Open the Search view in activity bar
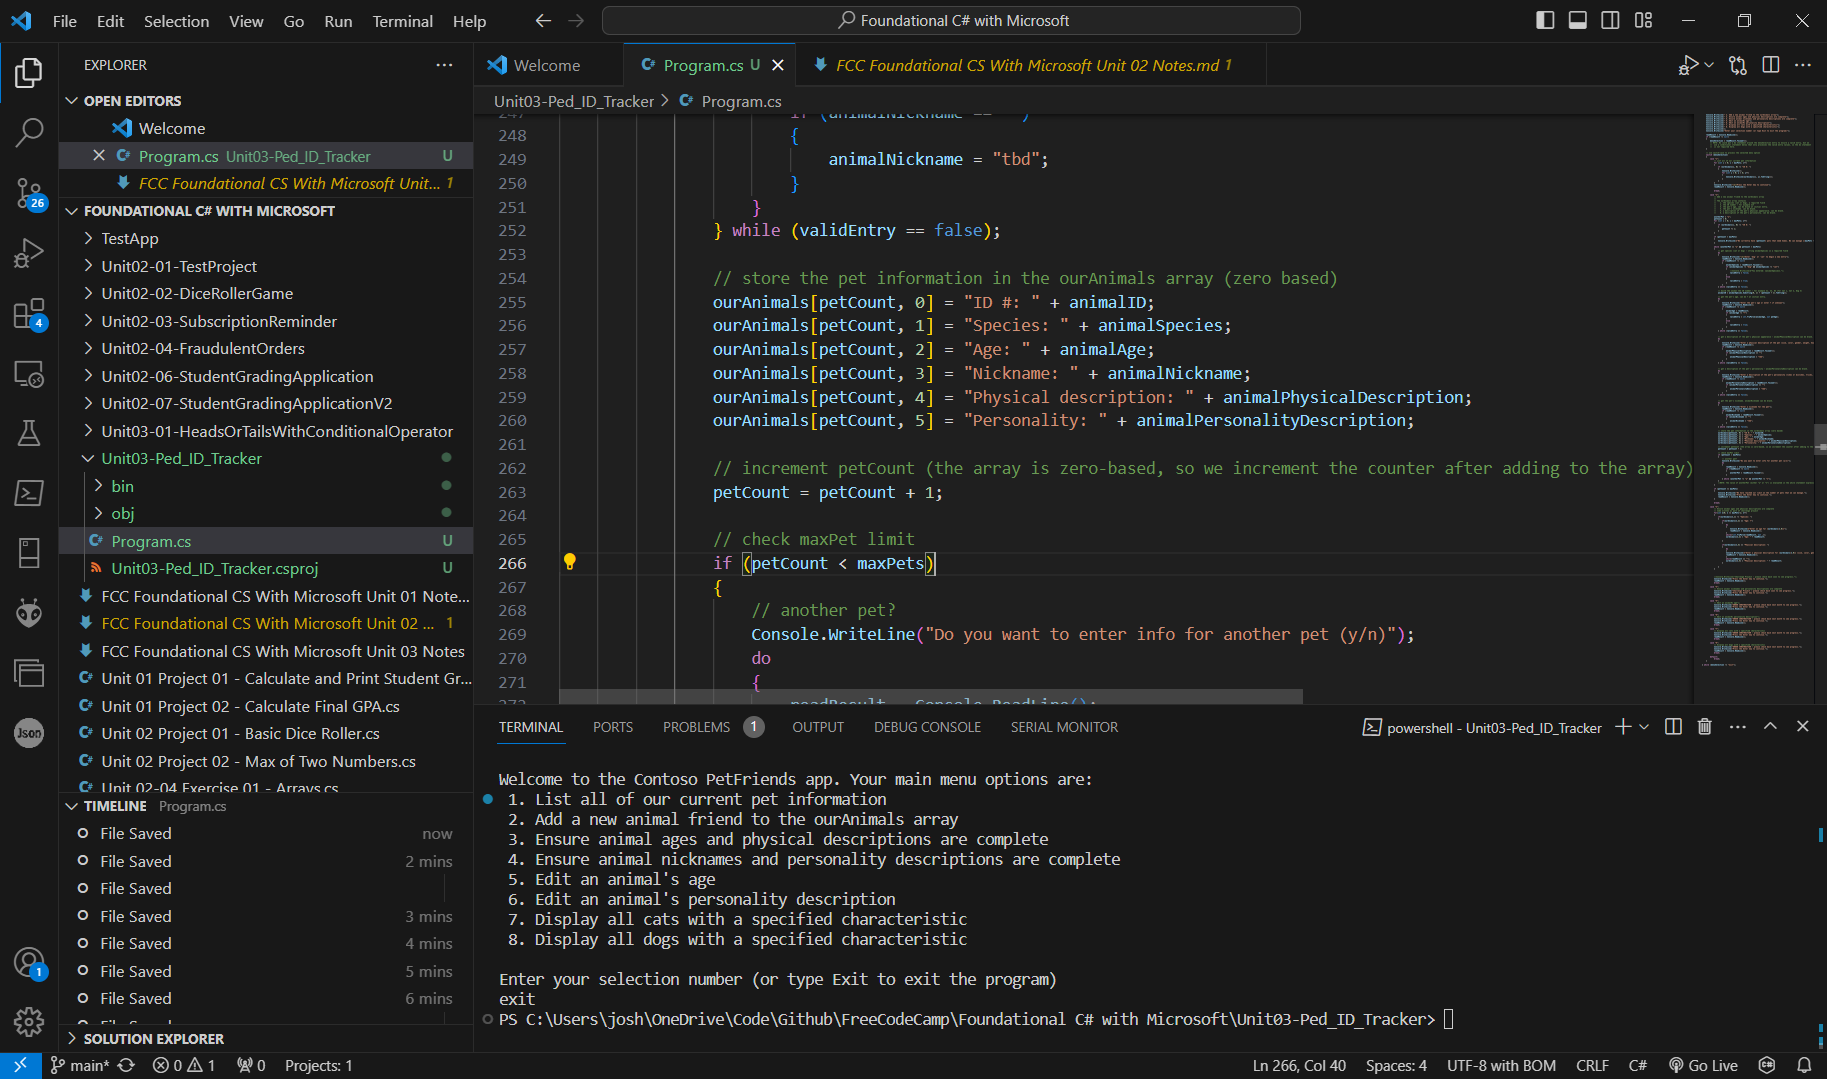 pos(29,132)
